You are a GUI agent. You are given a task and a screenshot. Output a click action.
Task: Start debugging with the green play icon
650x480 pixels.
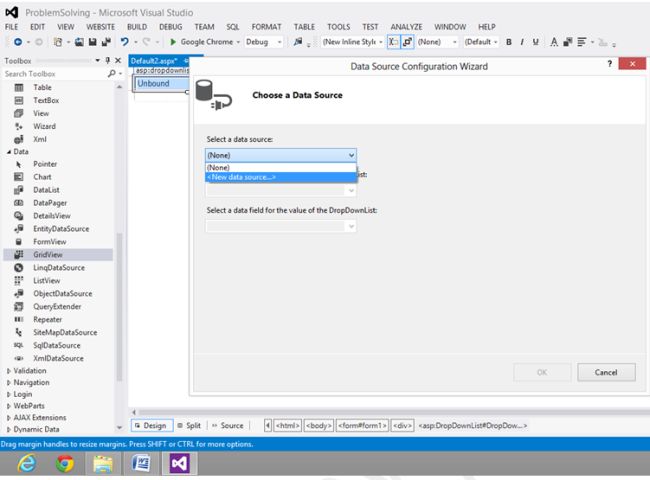pos(173,42)
